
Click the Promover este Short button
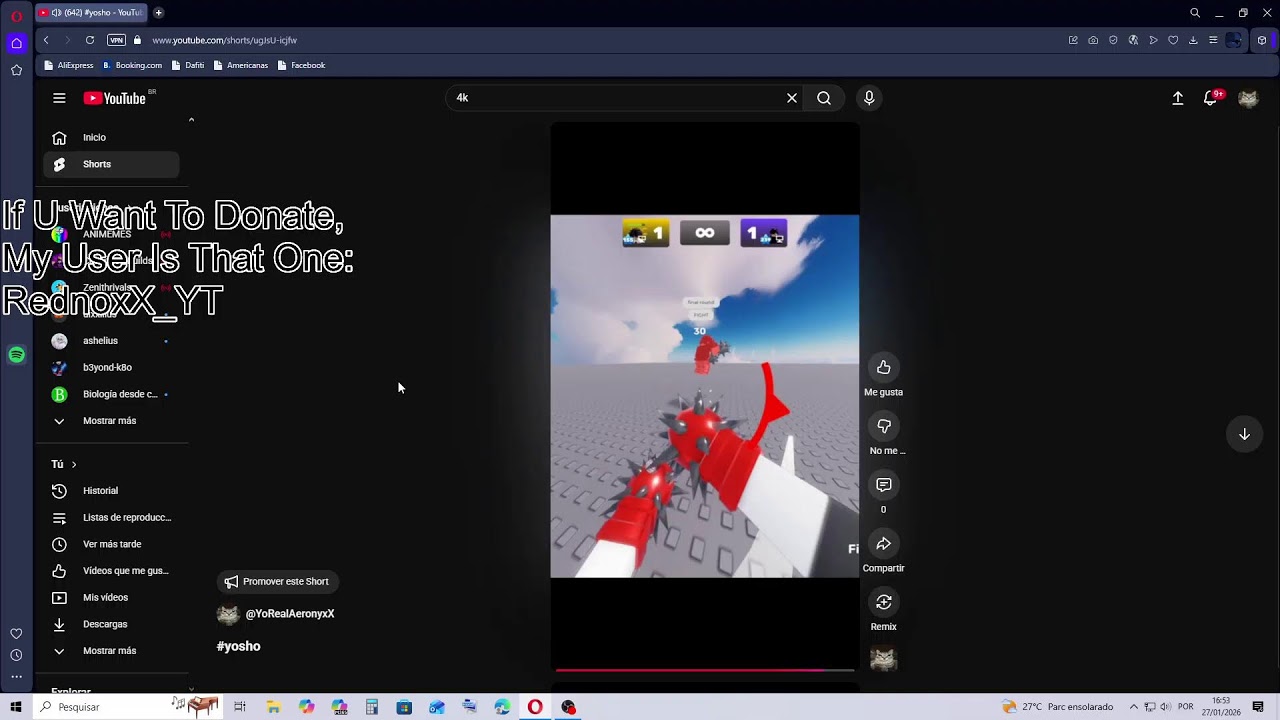coord(278,581)
